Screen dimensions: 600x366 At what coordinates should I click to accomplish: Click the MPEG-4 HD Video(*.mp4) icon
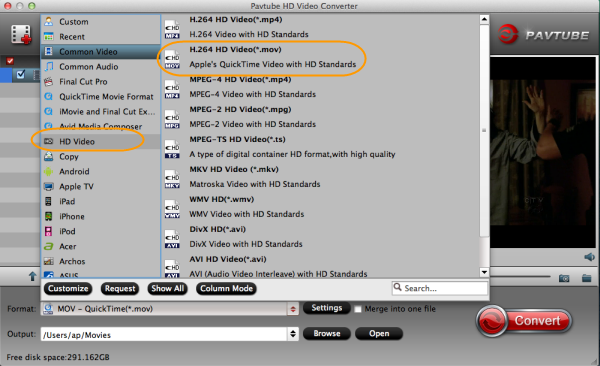172,89
